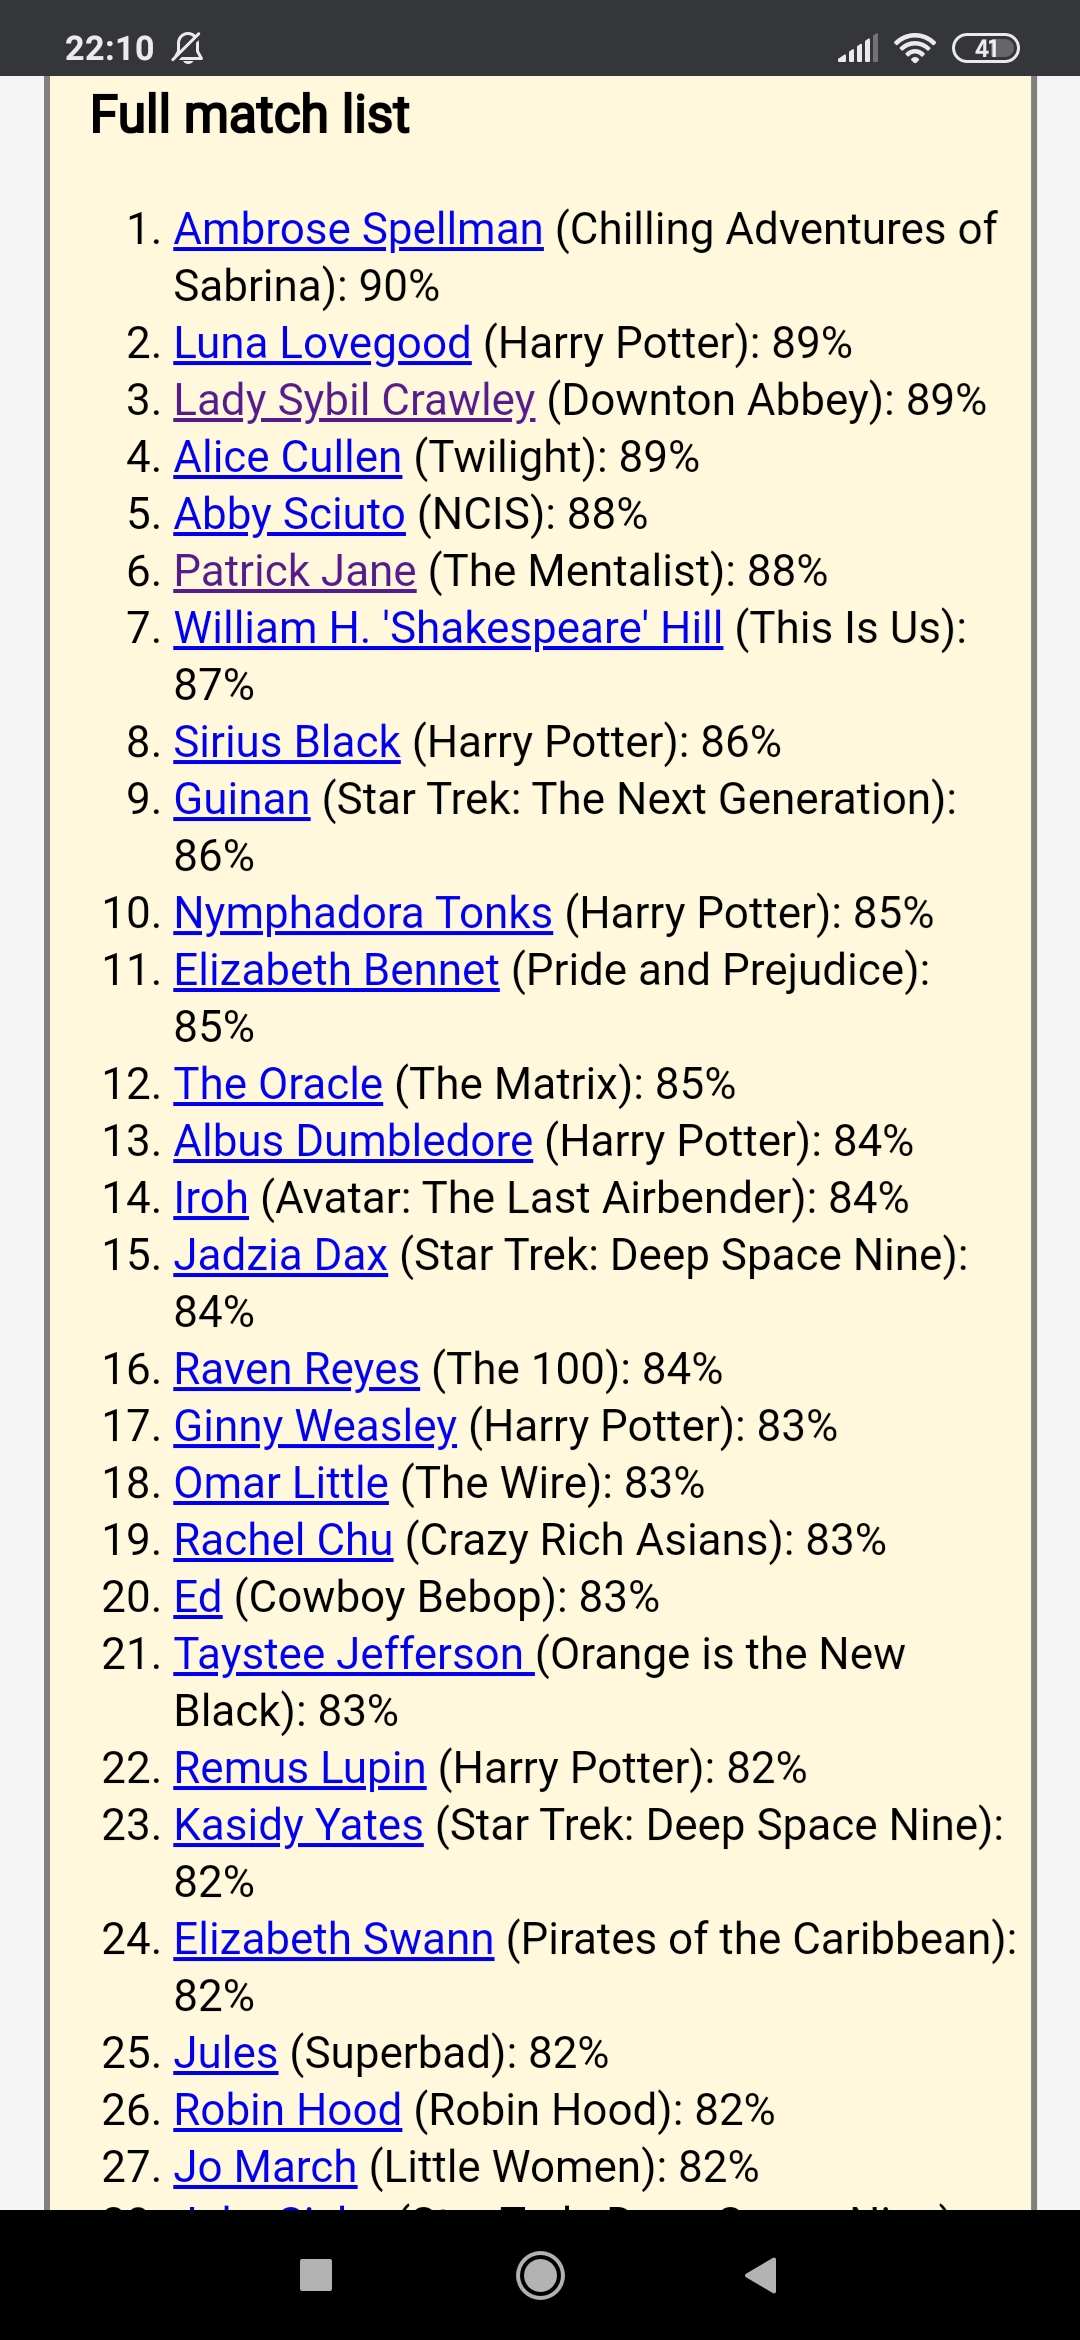Tap the Wi-Fi status icon
This screenshot has height=2340, width=1080.
point(914,47)
